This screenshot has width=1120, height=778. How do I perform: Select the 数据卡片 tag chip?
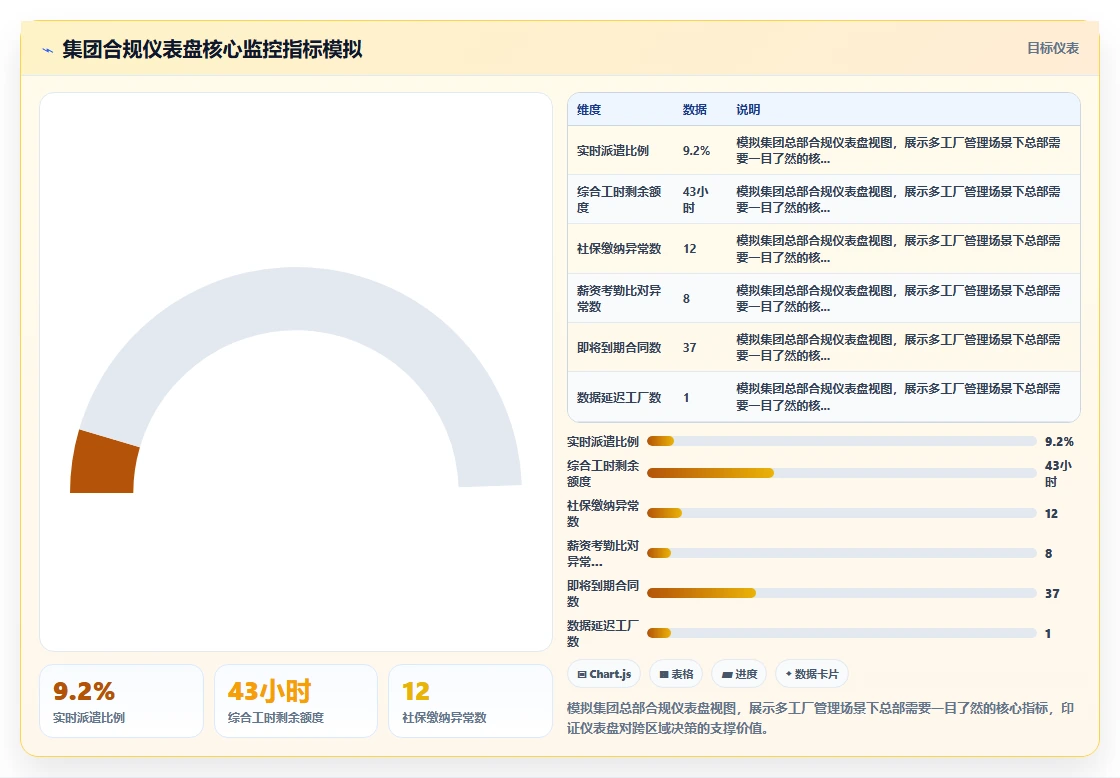click(811, 674)
